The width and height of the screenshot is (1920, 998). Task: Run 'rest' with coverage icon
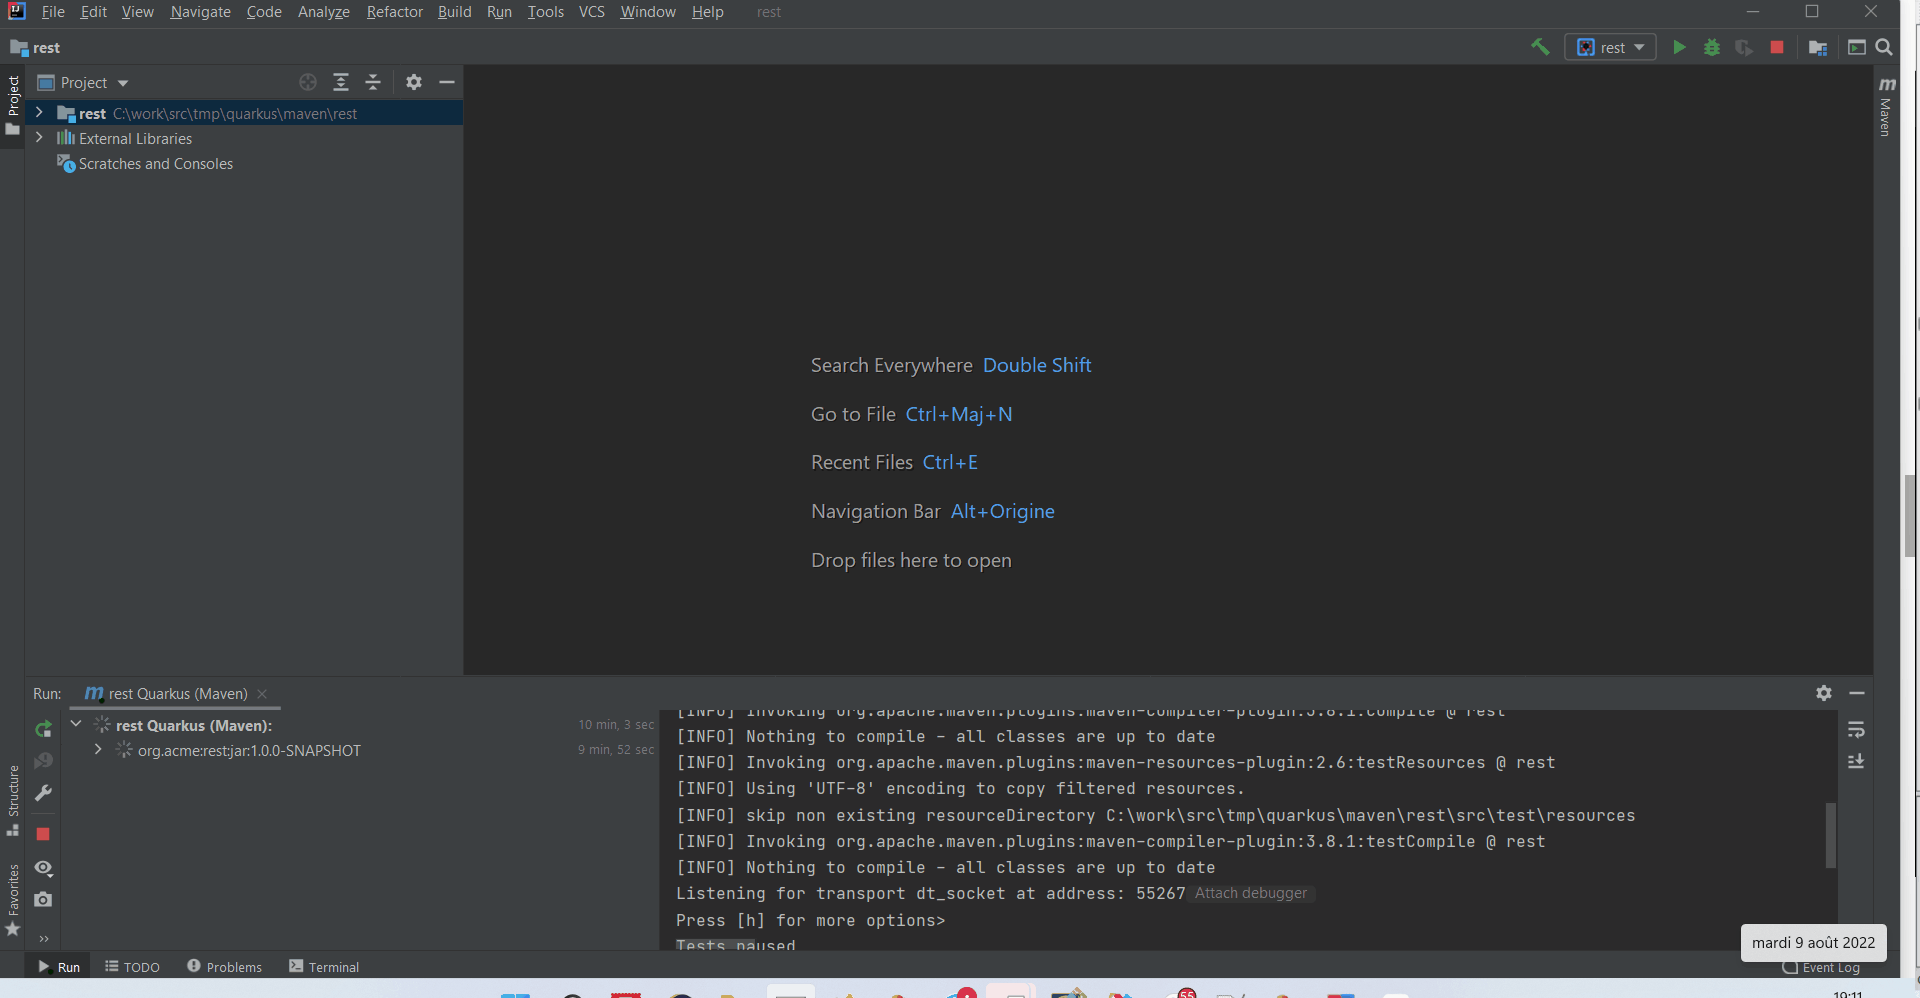[1745, 47]
